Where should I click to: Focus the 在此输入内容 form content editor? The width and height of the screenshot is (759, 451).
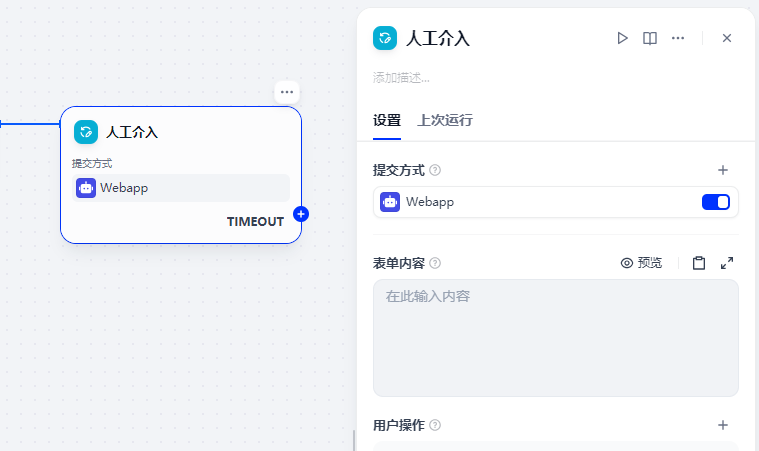(556, 338)
